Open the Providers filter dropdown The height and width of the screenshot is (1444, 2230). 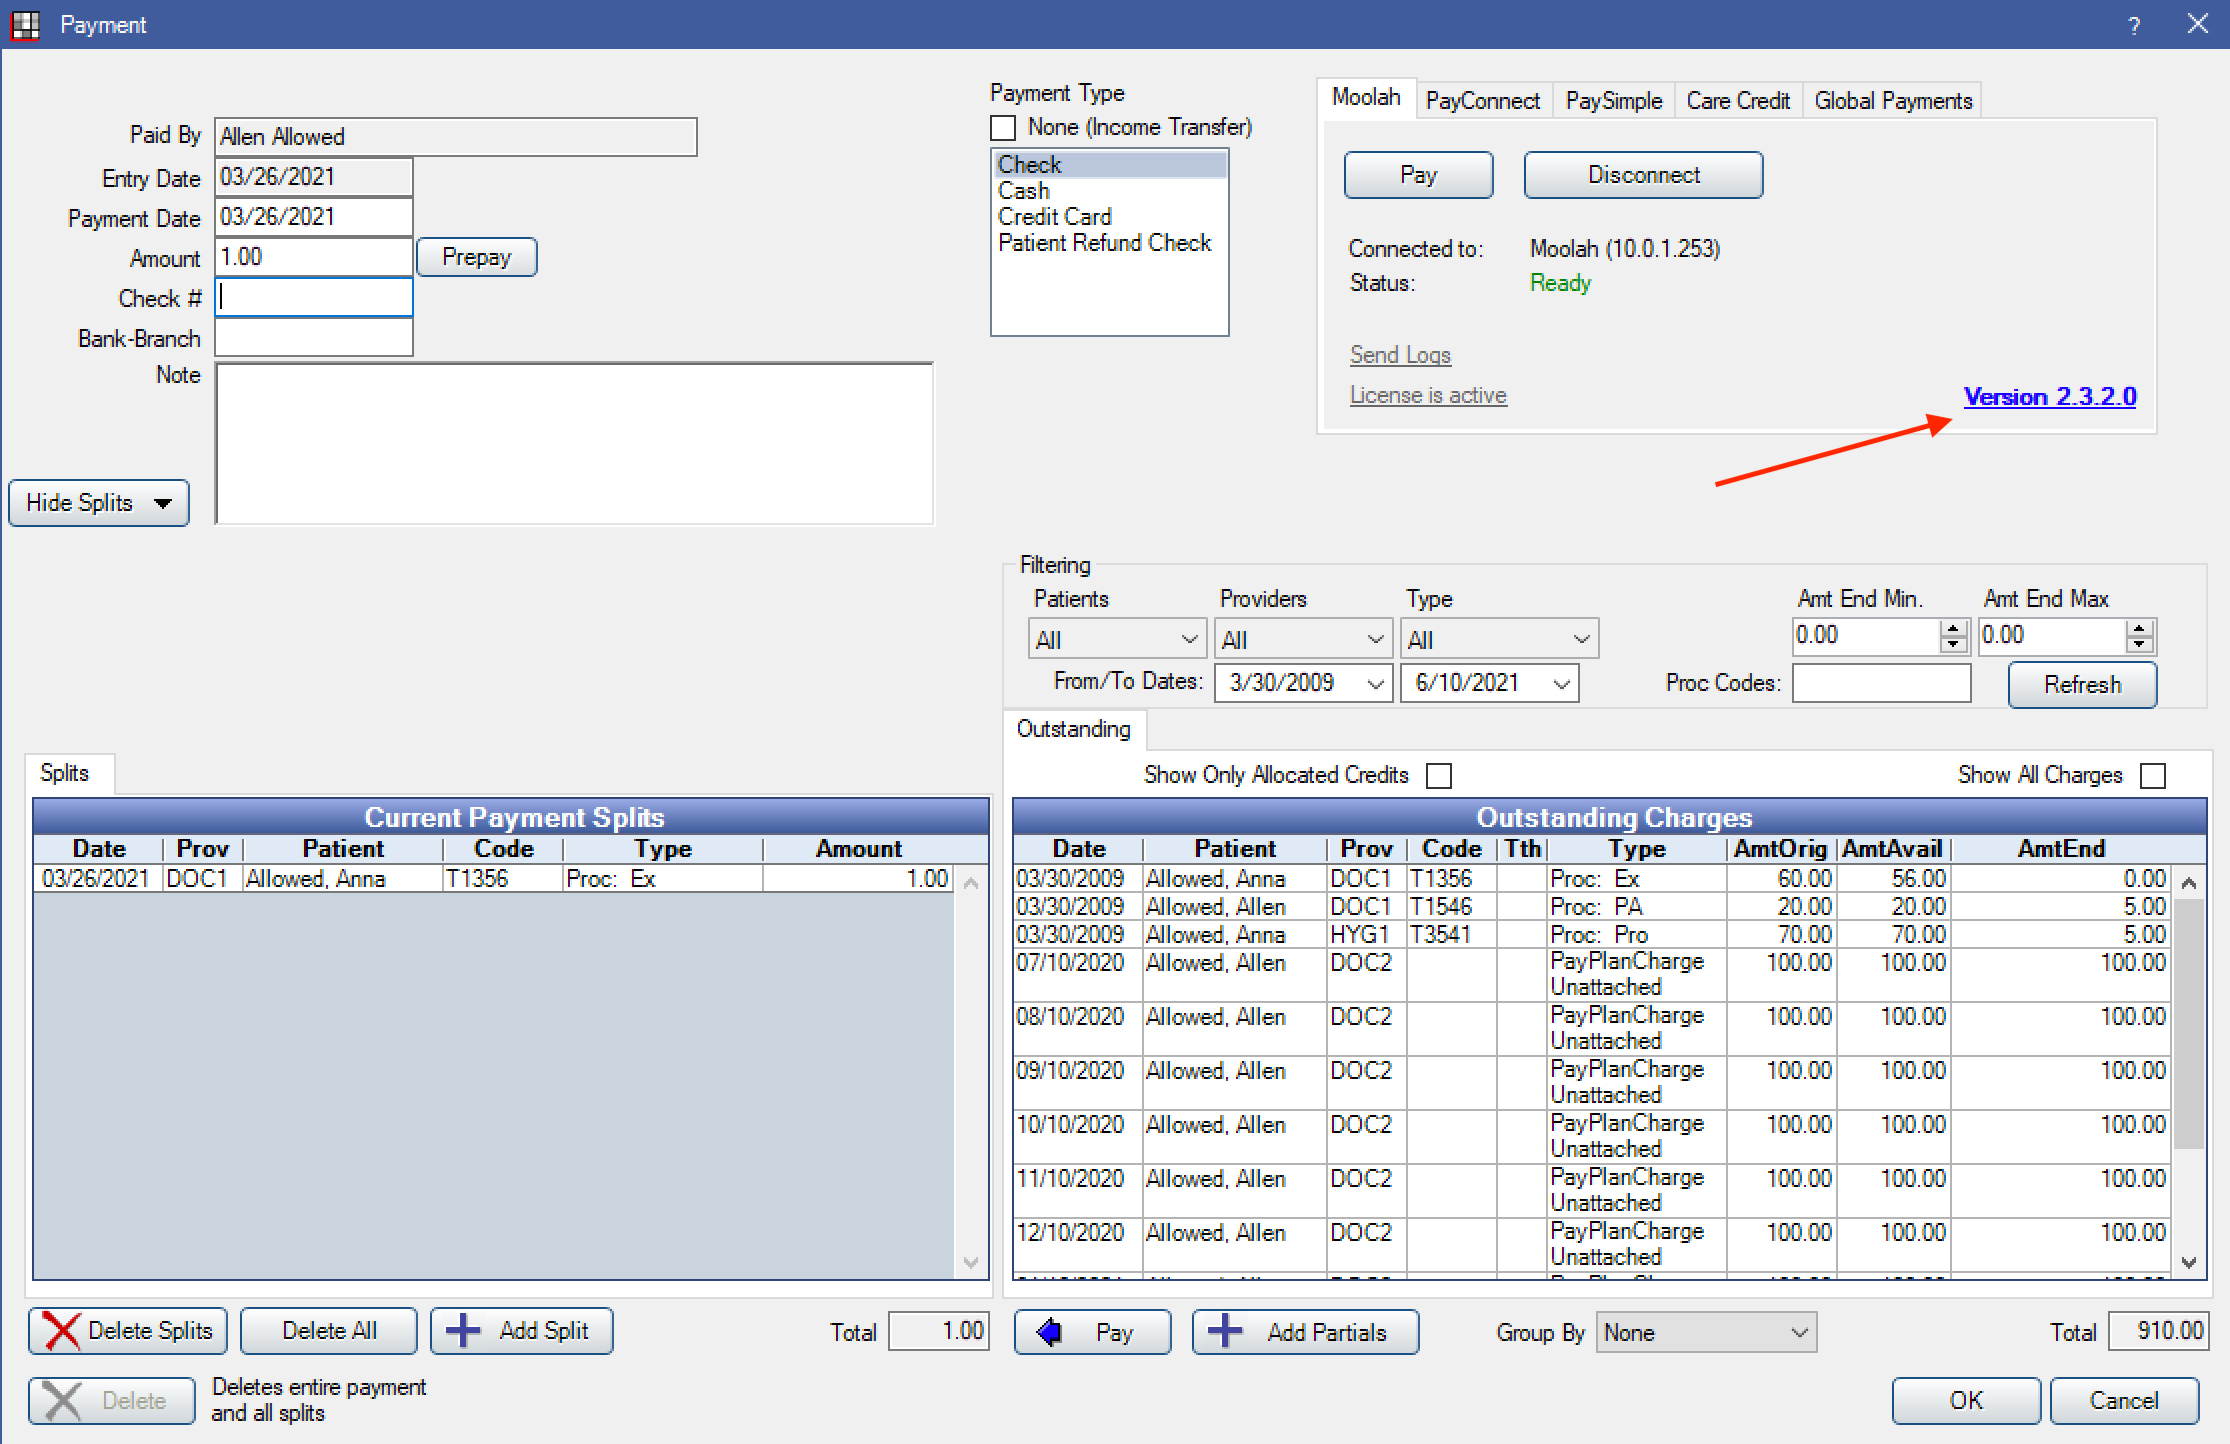[x=1303, y=639]
